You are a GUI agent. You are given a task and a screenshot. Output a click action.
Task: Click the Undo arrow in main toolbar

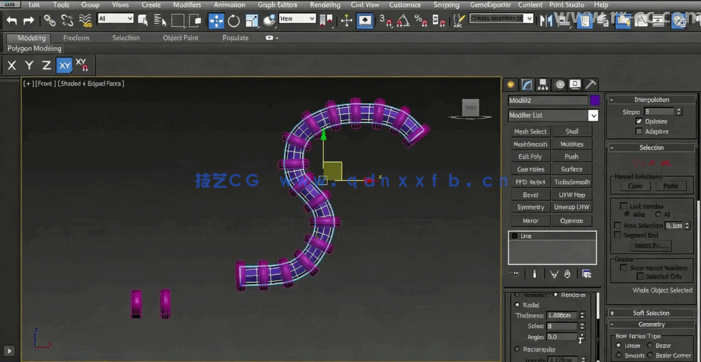point(12,21)
